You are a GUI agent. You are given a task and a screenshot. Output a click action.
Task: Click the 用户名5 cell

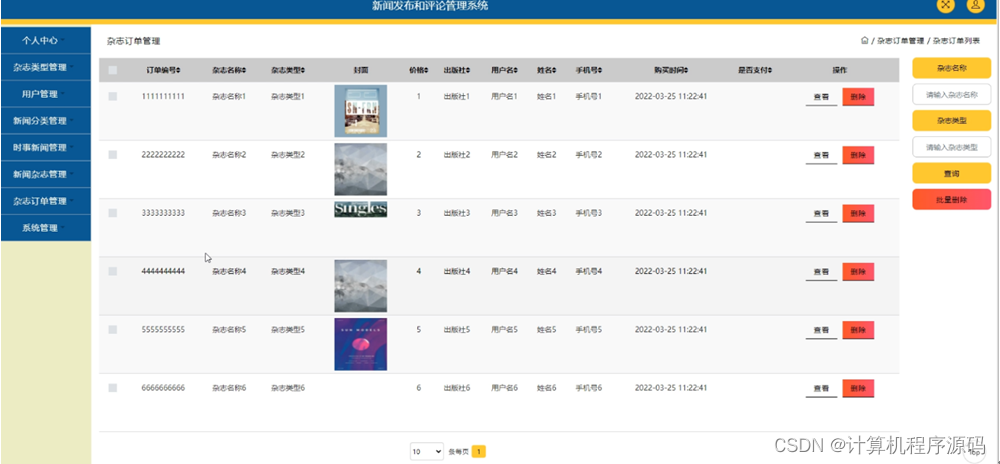(x=504, y=330)
